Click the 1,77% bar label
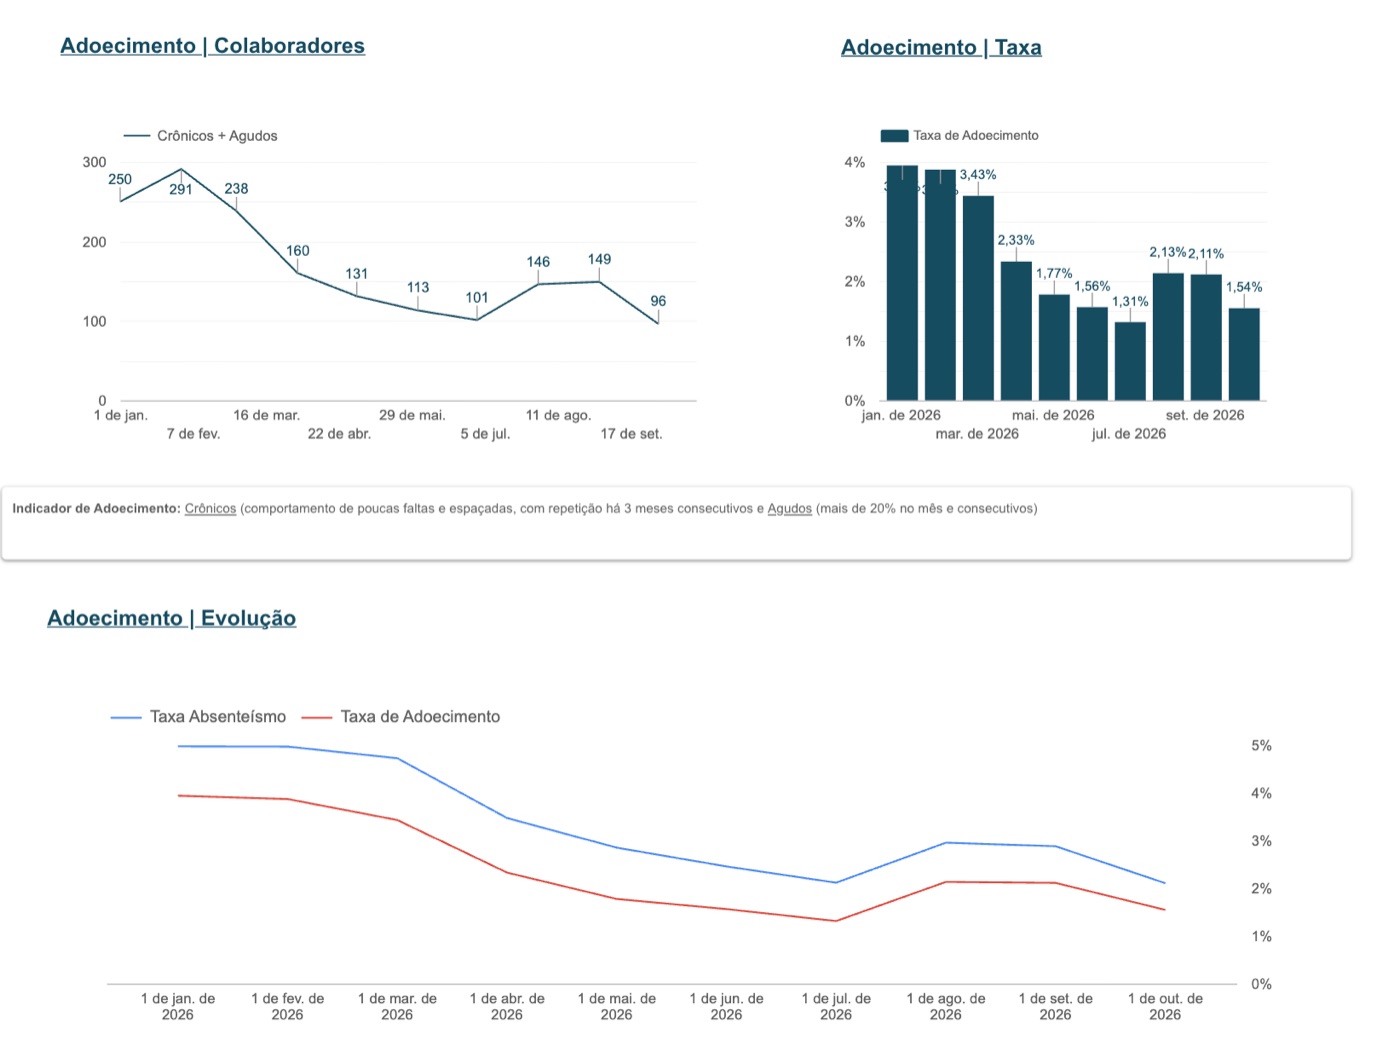Screen dimensions: 1400x1046 (x=1054, y=273)
